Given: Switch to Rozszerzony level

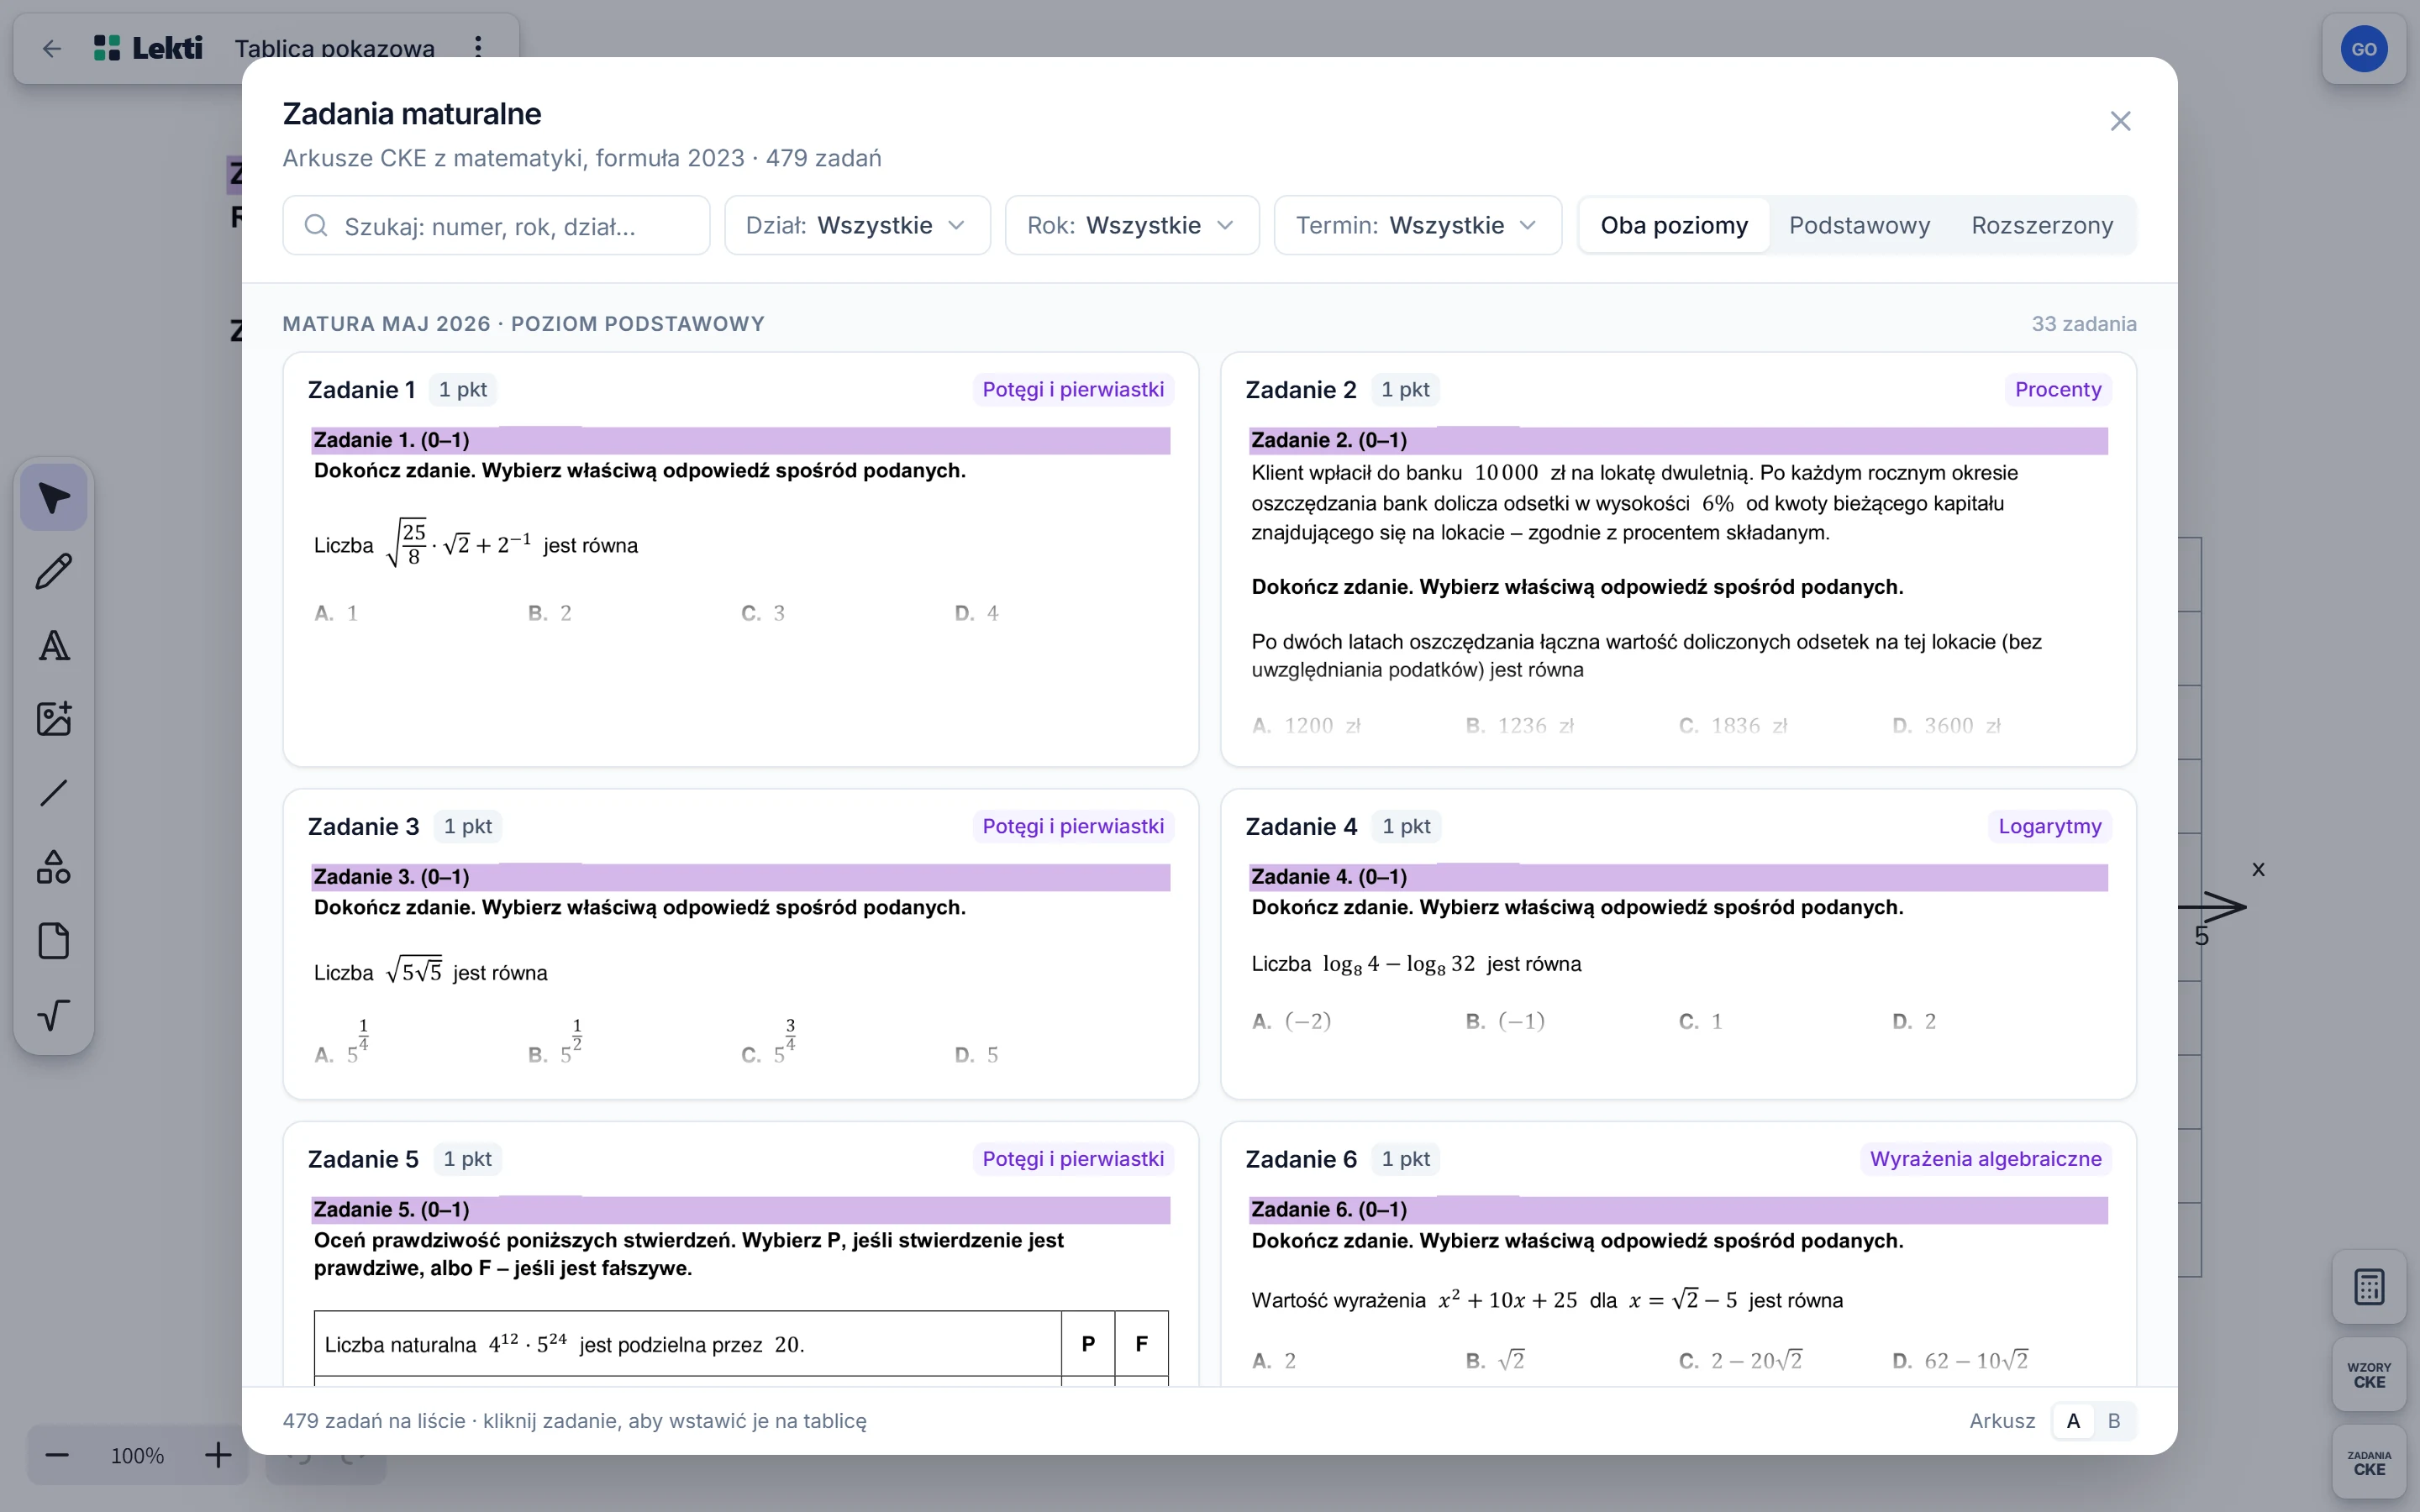Looking at the screenshot, I should [x=2042, y=225].
